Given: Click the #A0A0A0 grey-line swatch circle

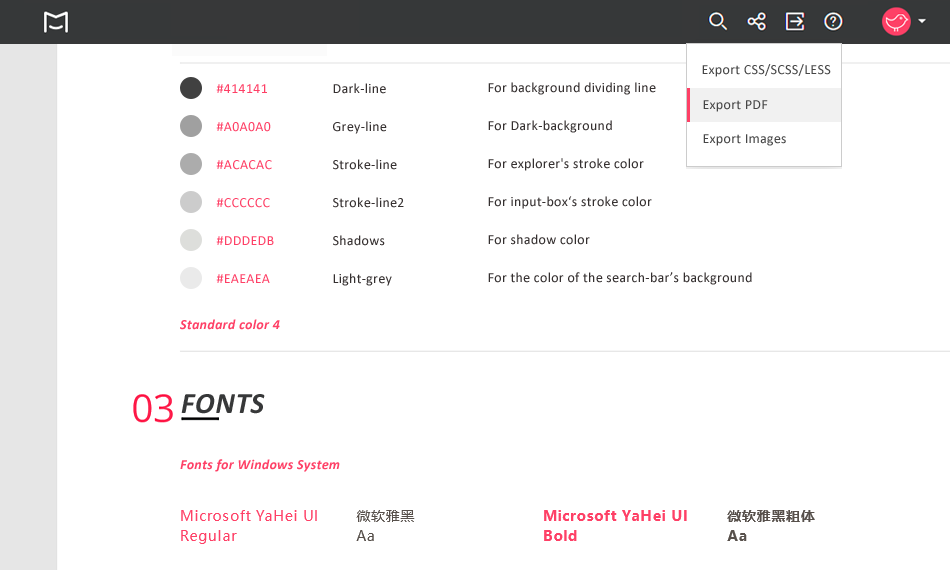Looking at the screenshot, I should coord(191,126).
